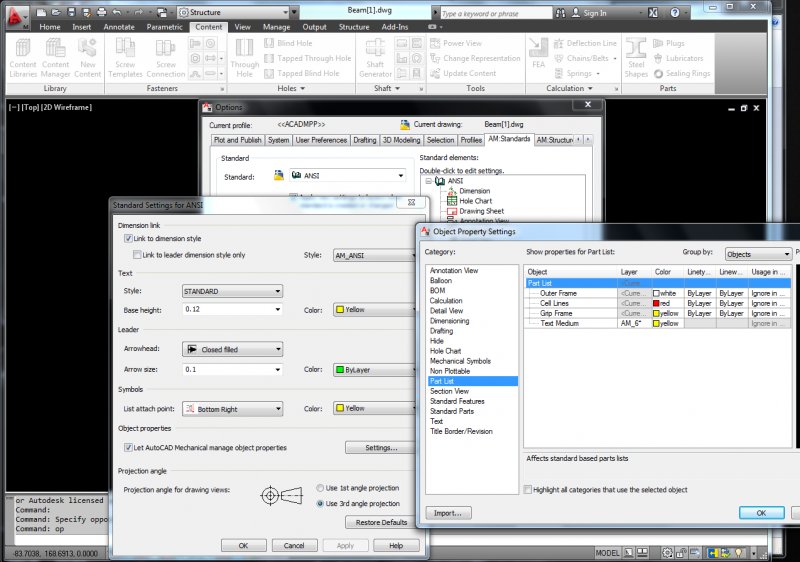Screen dimensions: 800x562
Task: Collapse the ANSI tree node
Action: click(x=429, y=181)
